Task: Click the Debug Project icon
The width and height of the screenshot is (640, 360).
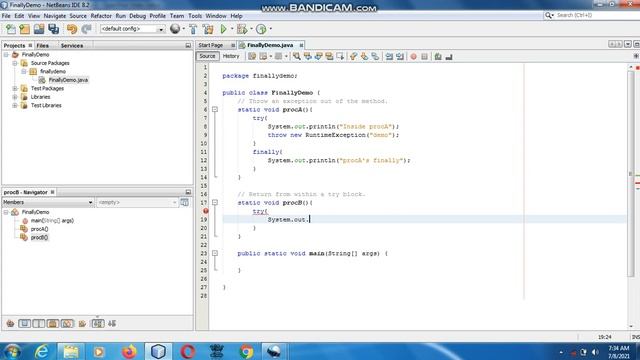Action: point(242,29)
